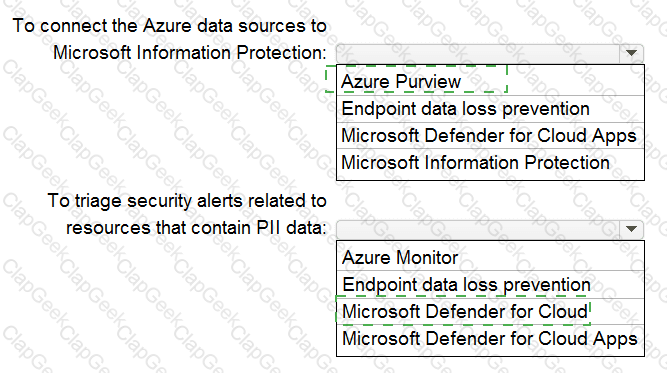Screen dimensions: 667x373
Task: Open the Microsoft Information Protection dropdown arrow
Action: [x=631, y=53]
